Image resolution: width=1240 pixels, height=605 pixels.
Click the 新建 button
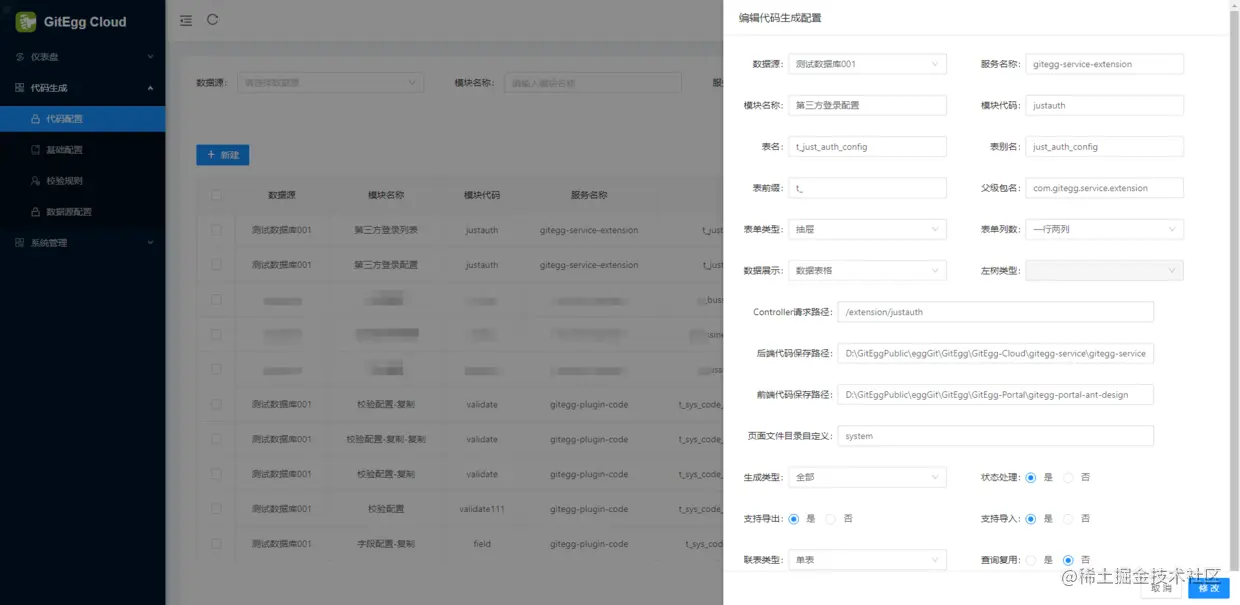(223, 155)
